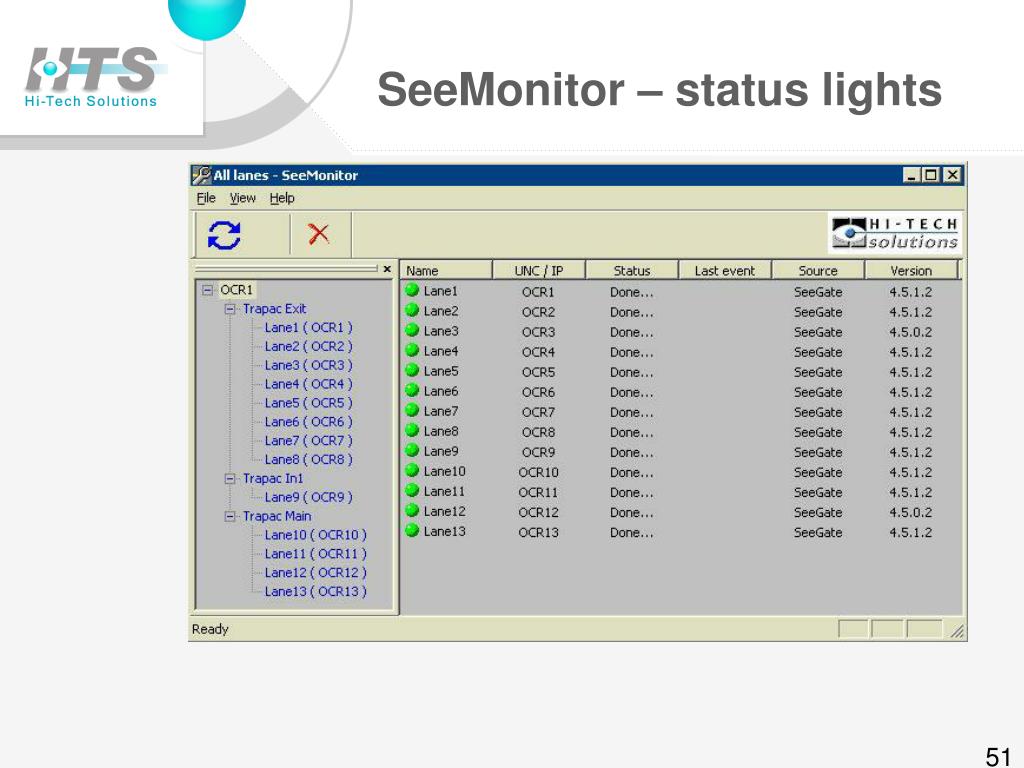Select Lane7 ( OCR7 ) in the tree
1024x768 pixels.
click(x=308, y=441)
